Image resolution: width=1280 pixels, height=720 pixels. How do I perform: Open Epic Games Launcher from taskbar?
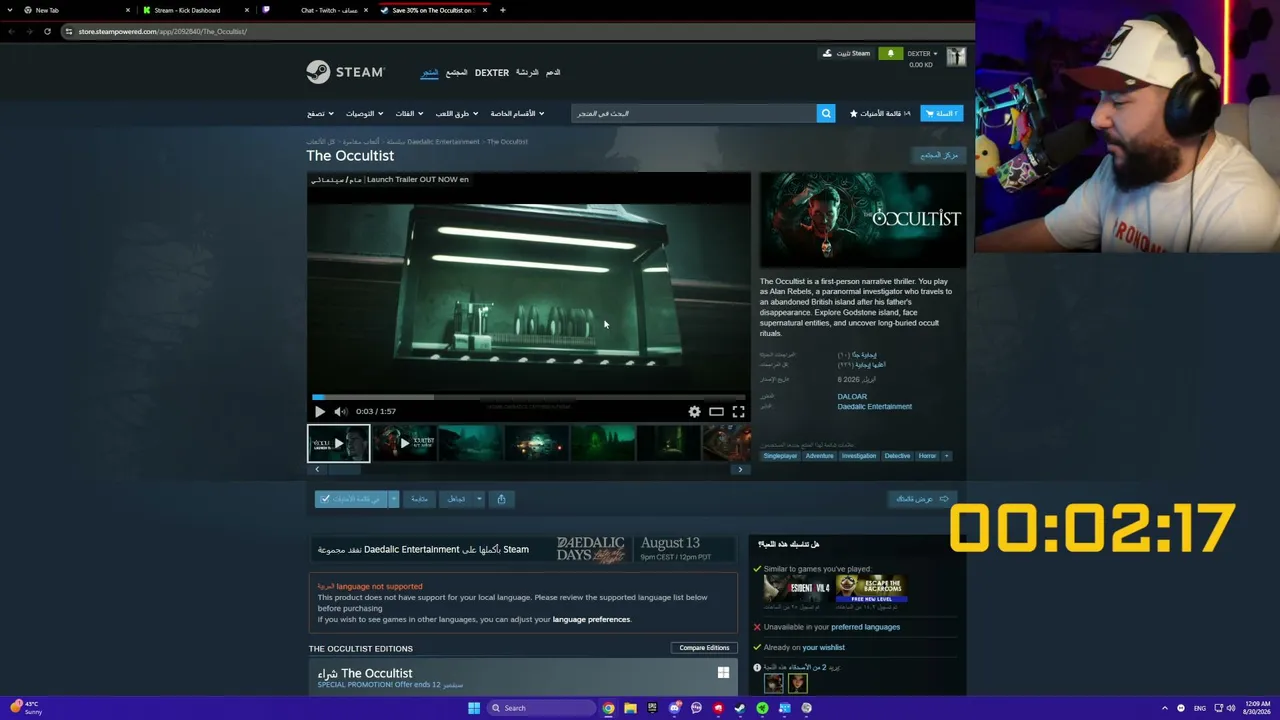[x=652, y=708]
